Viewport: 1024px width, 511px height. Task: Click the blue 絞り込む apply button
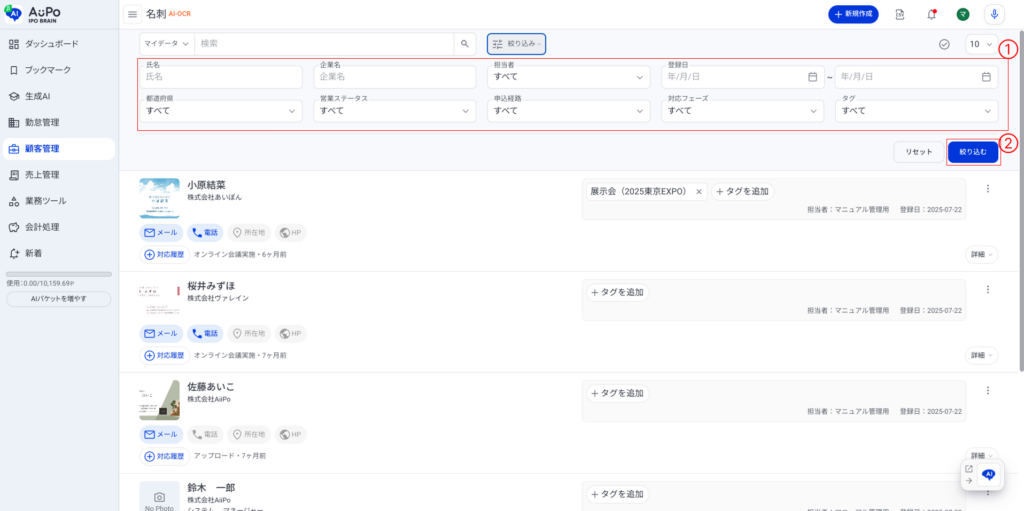pos(972,152)
